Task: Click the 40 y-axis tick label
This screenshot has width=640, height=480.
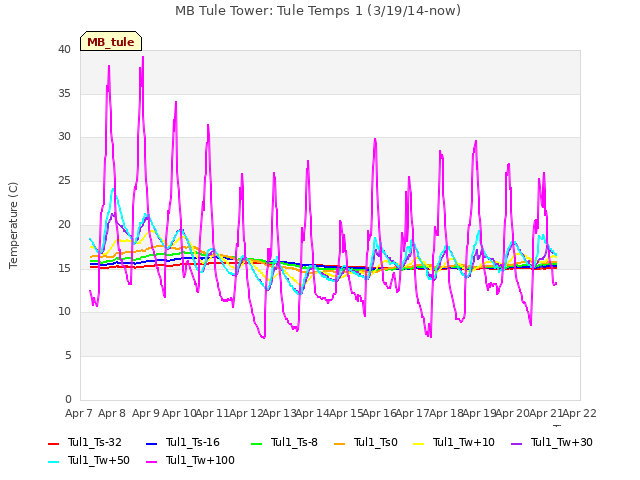Action: [64, 50]
